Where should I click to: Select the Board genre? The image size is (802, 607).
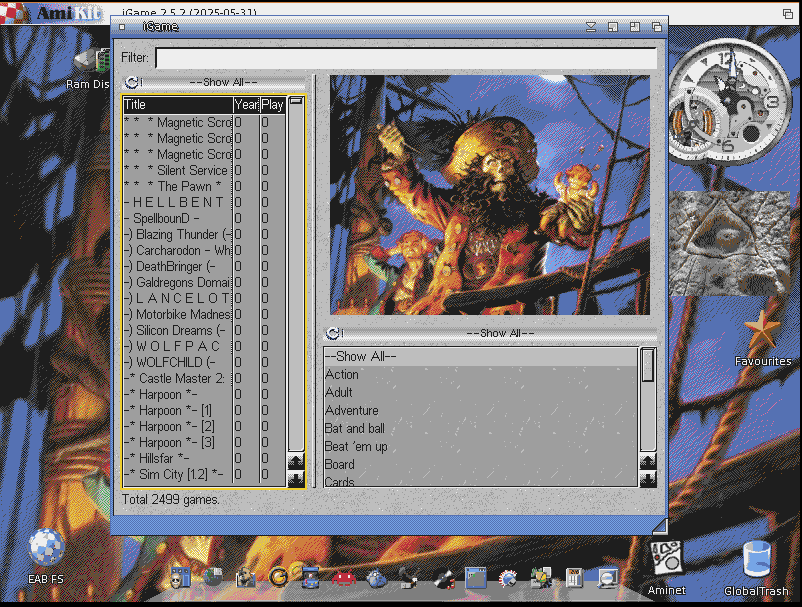(x=481, y=464)
